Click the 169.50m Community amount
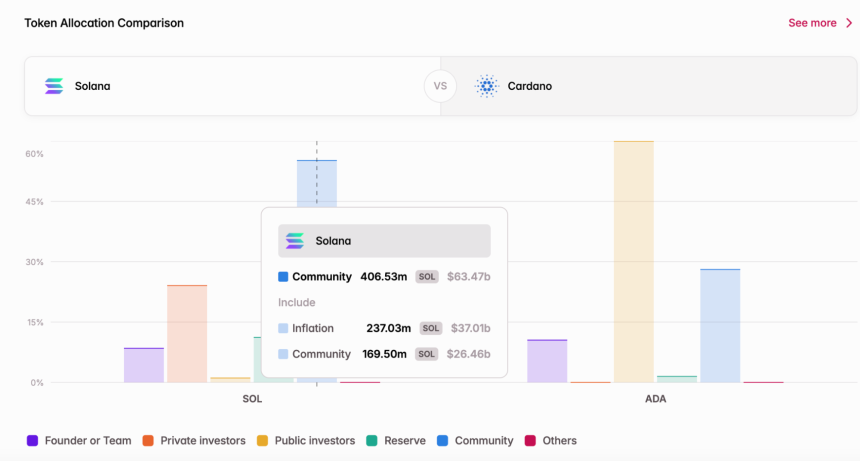Image resolution: width=860 pixels, height=461 pixels. coord(384,354)
